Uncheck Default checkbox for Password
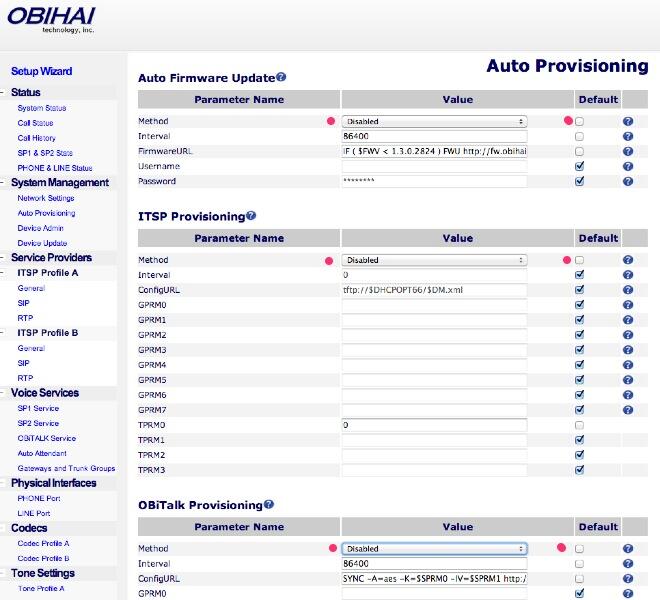 580,181
